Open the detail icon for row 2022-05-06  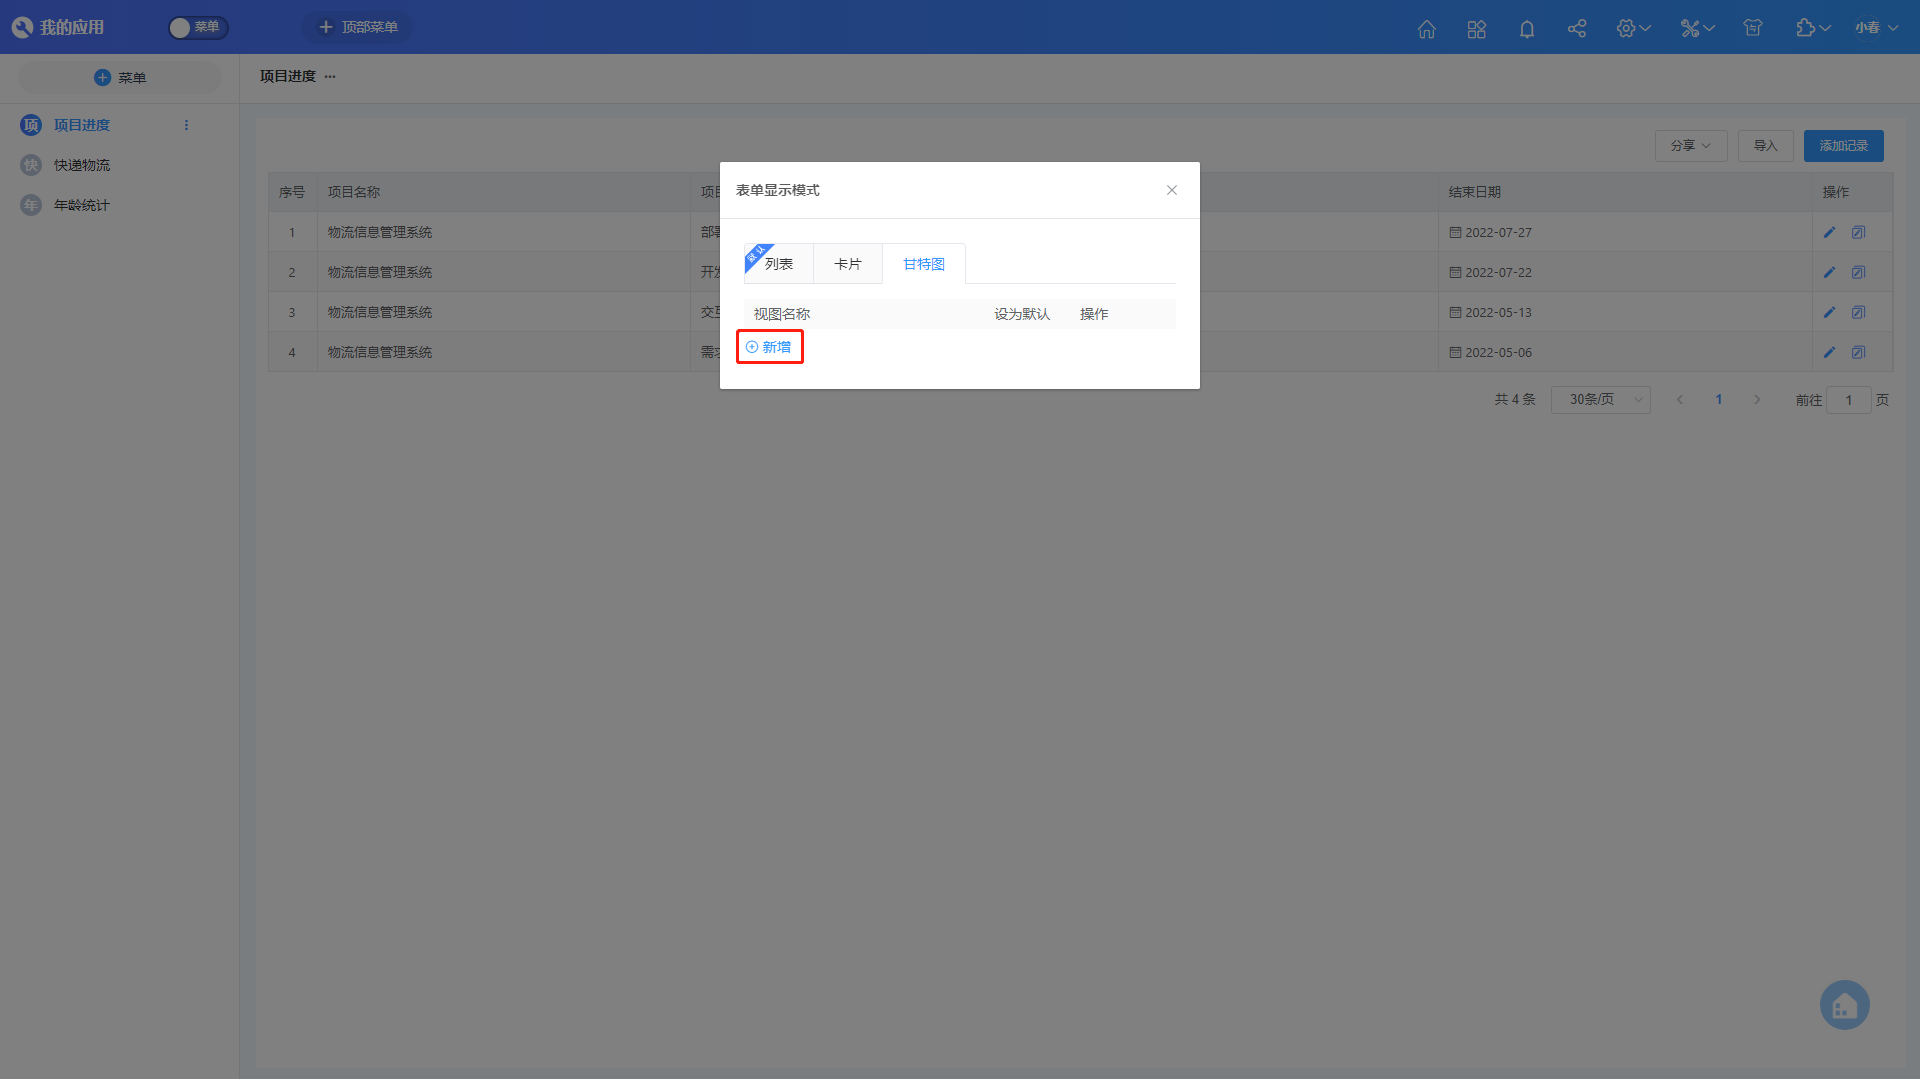tap(1858, 352)
